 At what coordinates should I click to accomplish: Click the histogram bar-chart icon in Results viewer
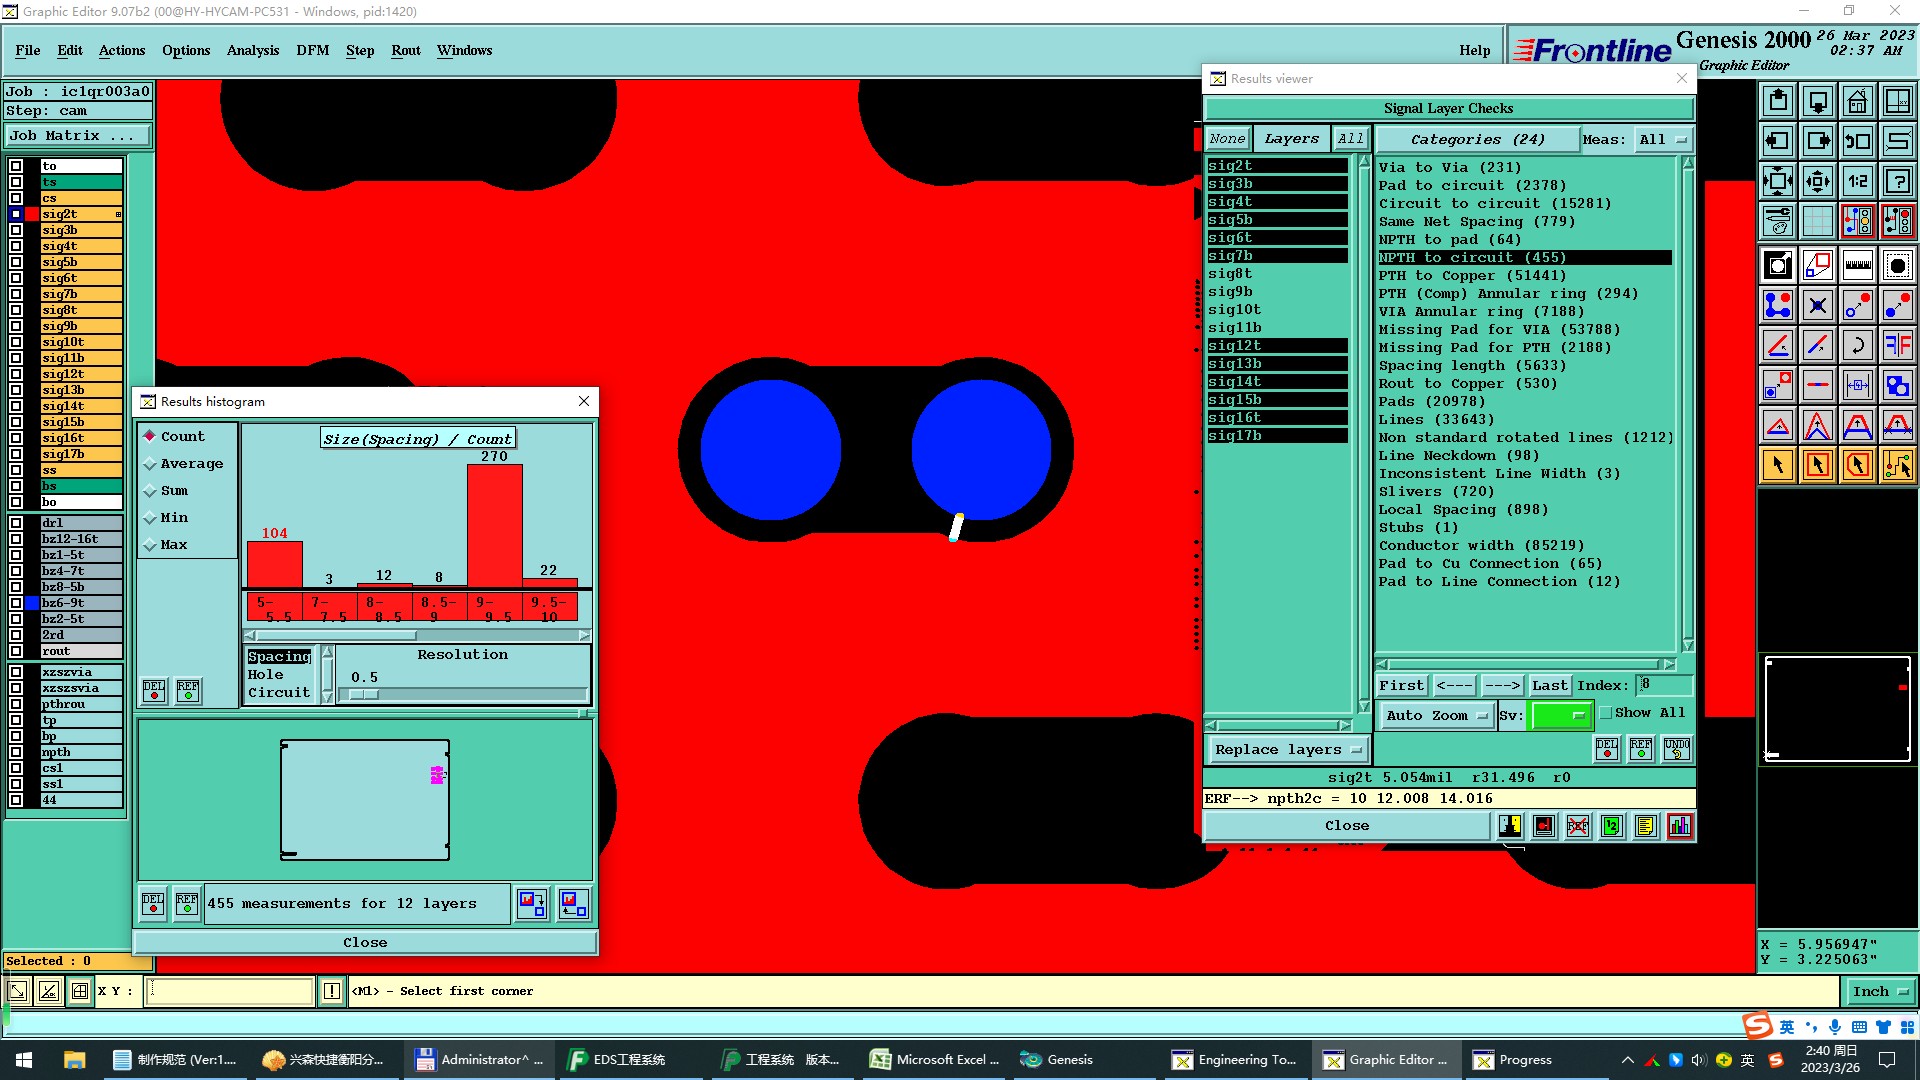coord(1680,826)
